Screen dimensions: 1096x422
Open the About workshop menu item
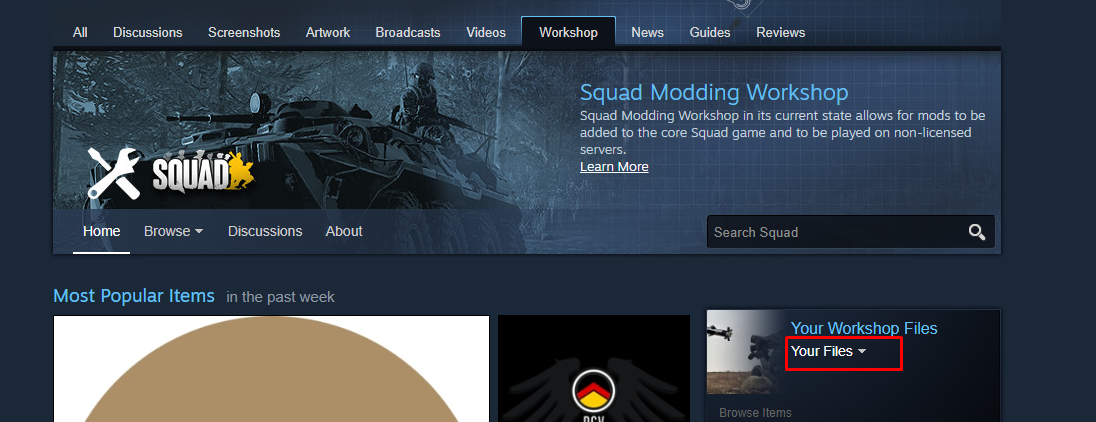click(344, 231)
